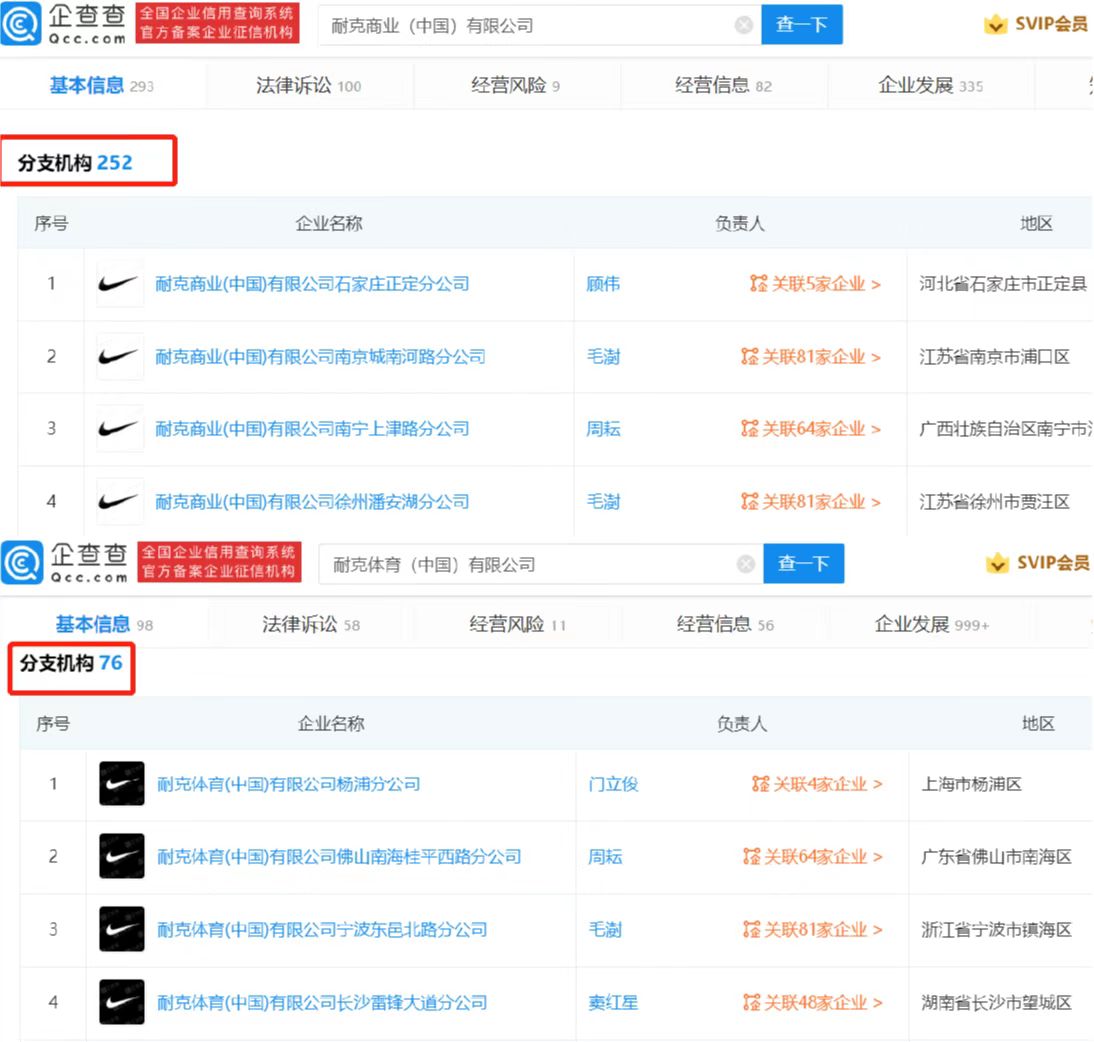
Task: Click the relation icon next to 关联4家企业
Action: pyautogui.click(x=760, y=784)
